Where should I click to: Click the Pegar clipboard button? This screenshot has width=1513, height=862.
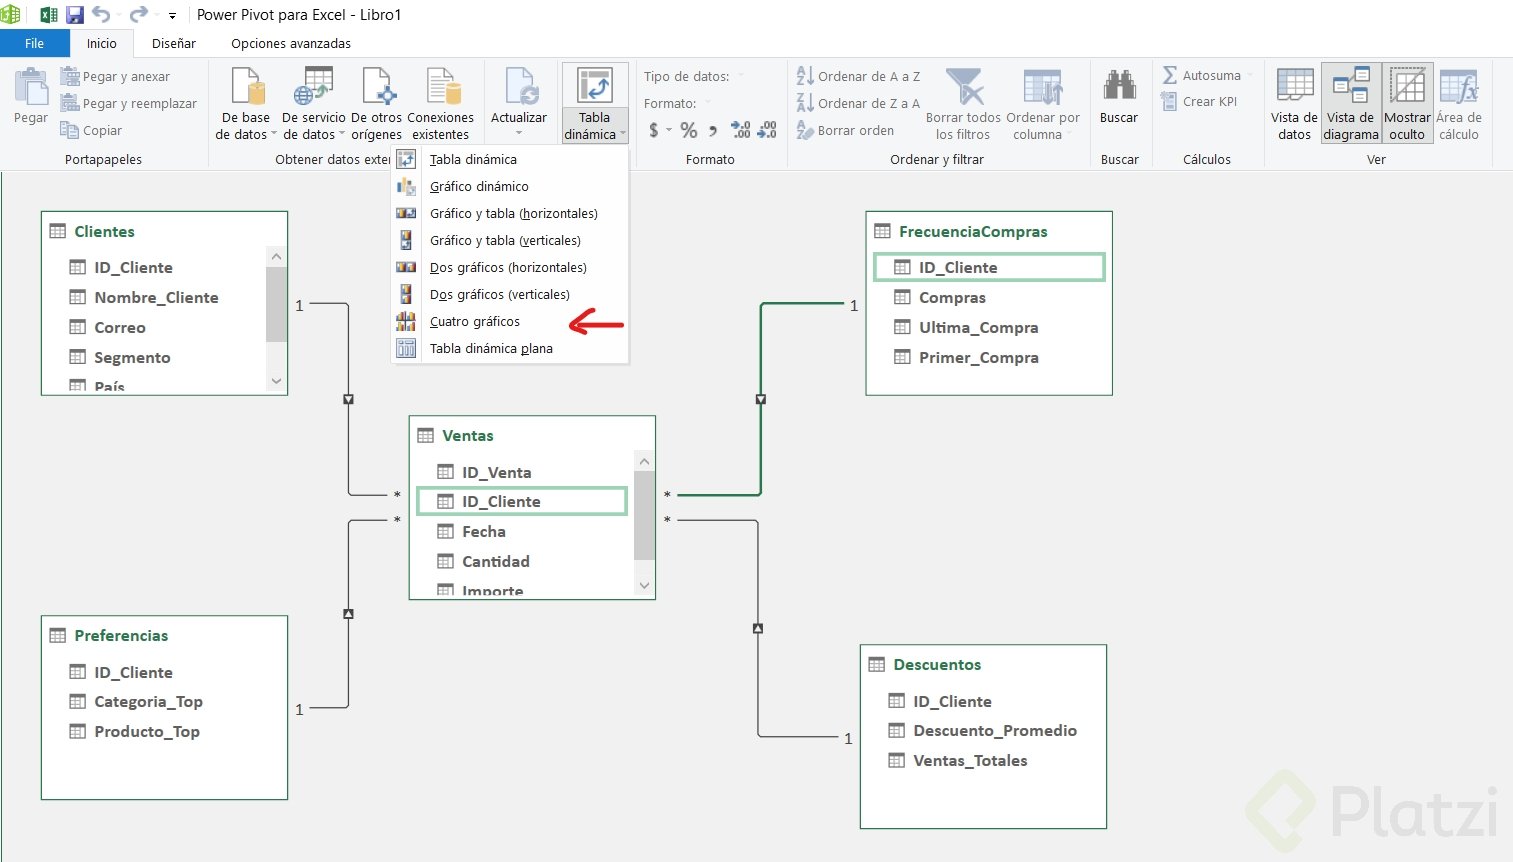click(31, 97)
